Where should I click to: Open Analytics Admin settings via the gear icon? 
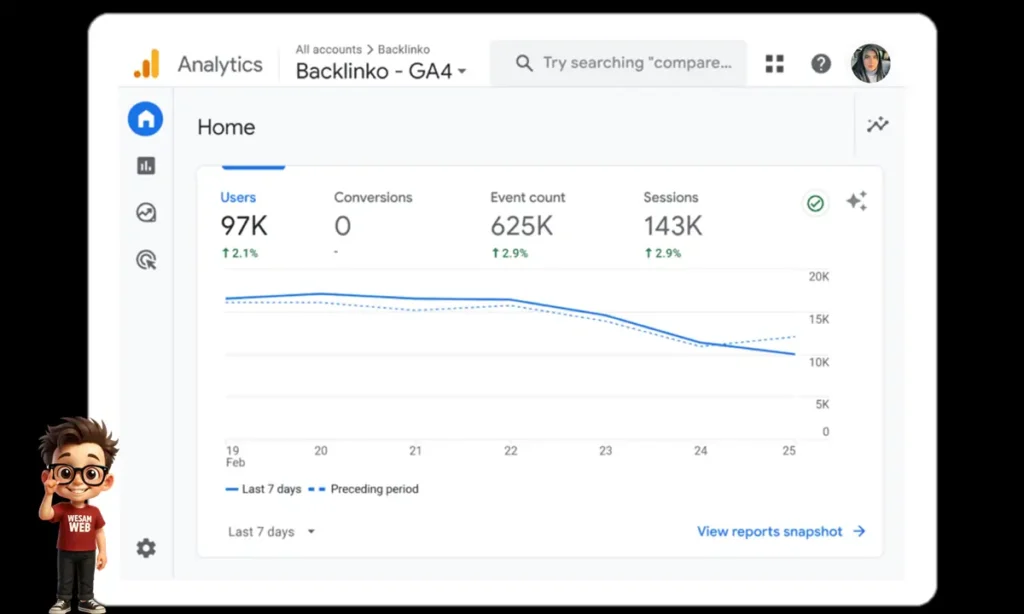pyautogui.click(x=146, y=548)
